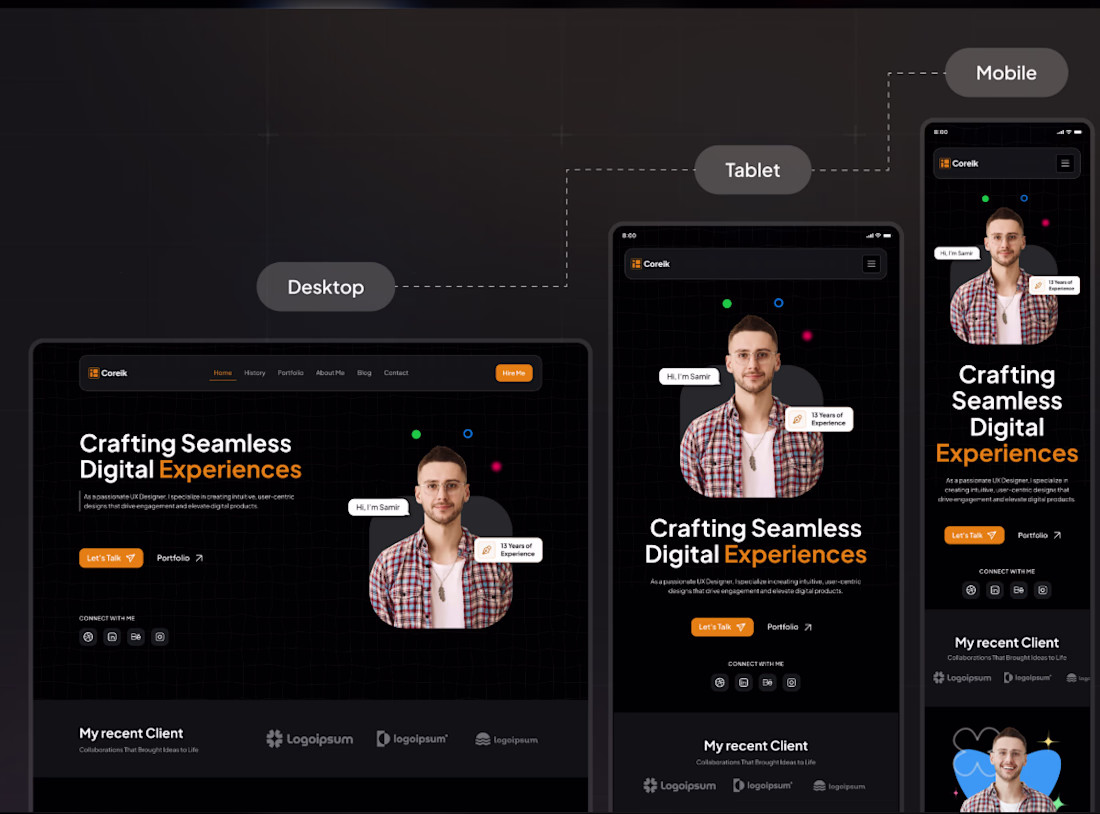Viewport: 1100px width, 814px height.
Task: Open the Portfolio link in tablet mockup
Action: click(789, 627)
